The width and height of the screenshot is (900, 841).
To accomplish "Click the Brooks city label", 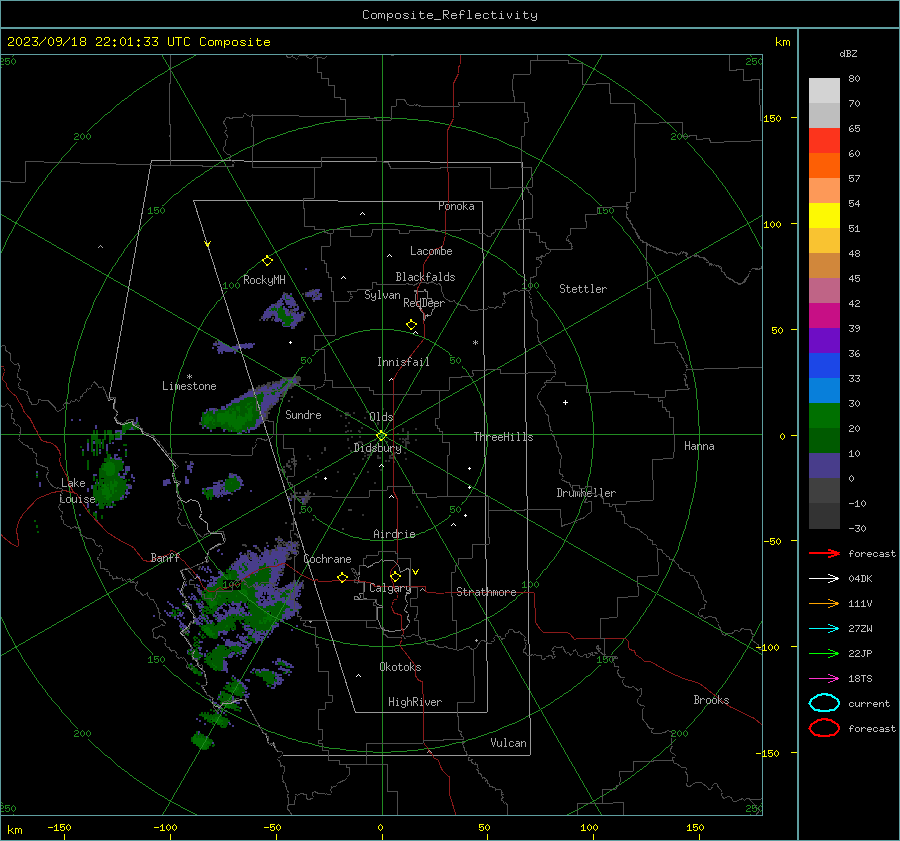I will [711, 700].
